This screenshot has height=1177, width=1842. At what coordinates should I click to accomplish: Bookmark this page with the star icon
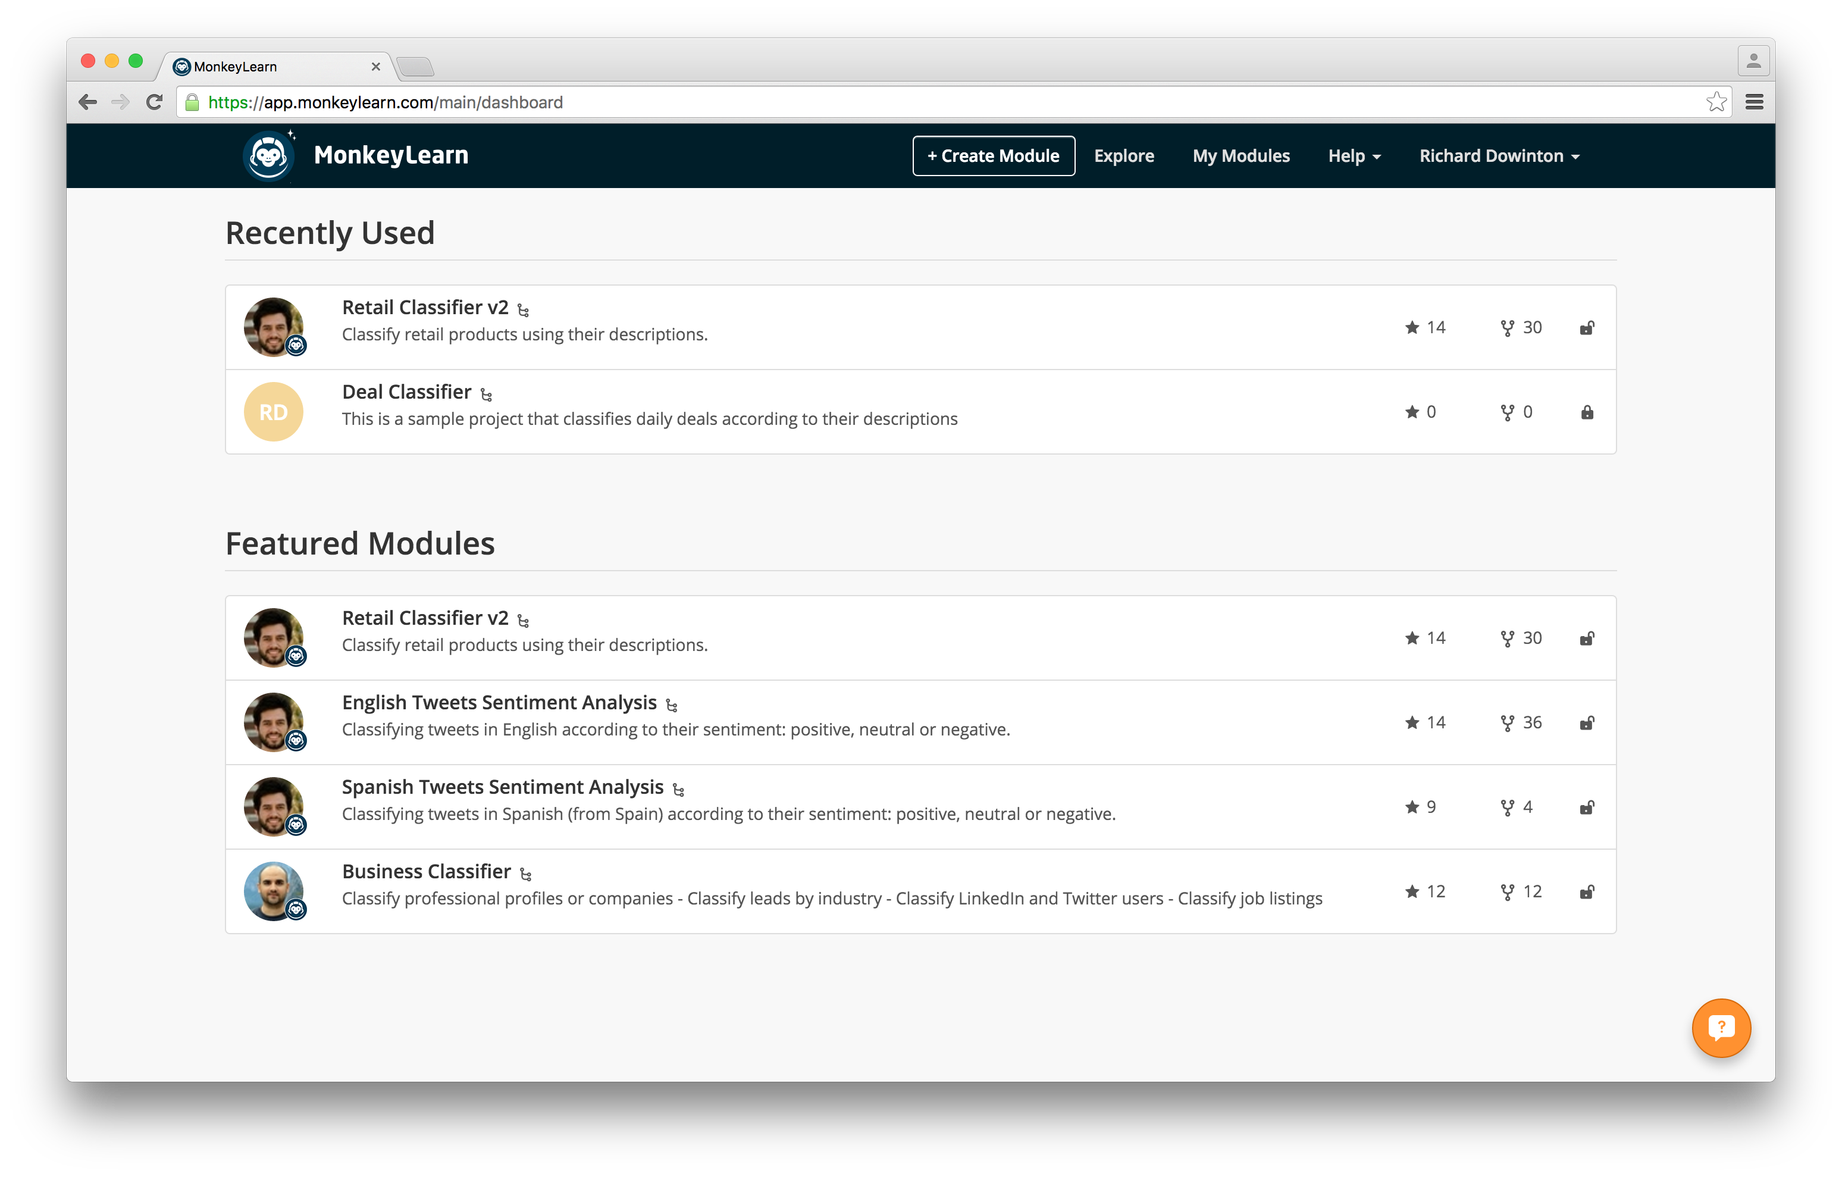1716,102
